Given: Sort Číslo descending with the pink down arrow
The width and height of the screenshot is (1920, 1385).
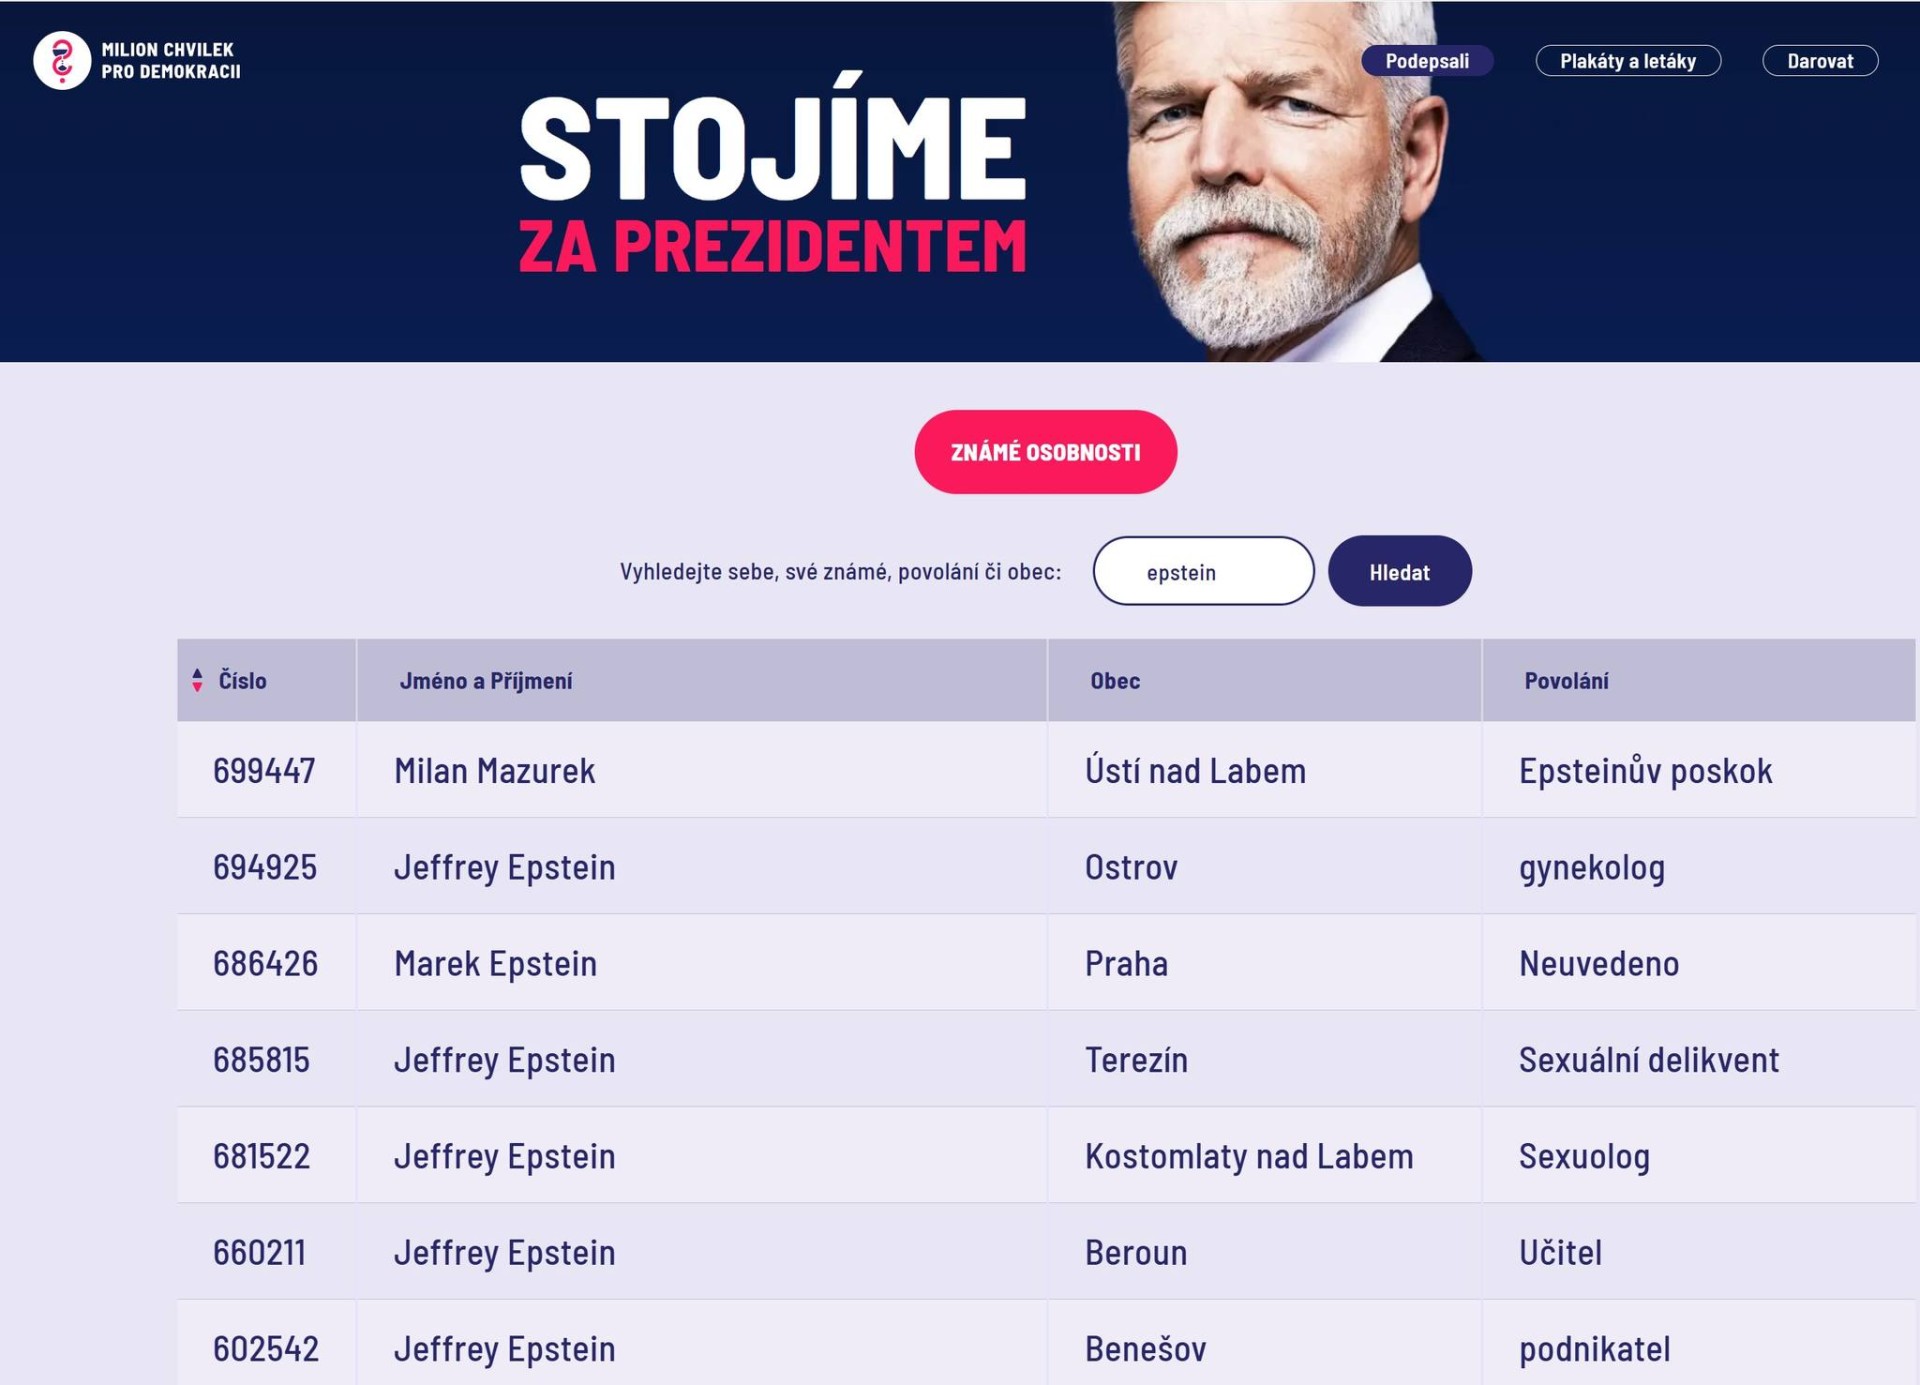Looking at the screenshot, I should coord(196,689).
